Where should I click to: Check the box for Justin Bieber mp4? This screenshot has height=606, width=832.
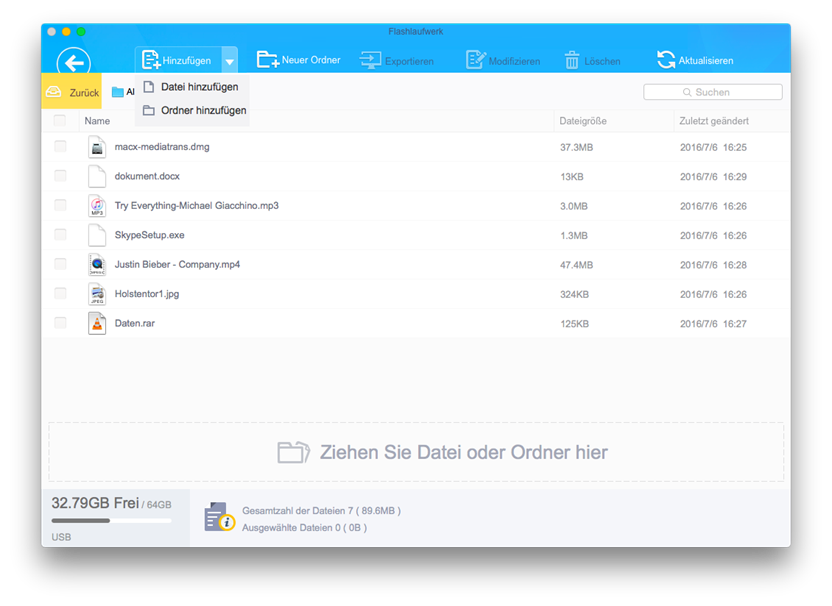tap(60, 264)
